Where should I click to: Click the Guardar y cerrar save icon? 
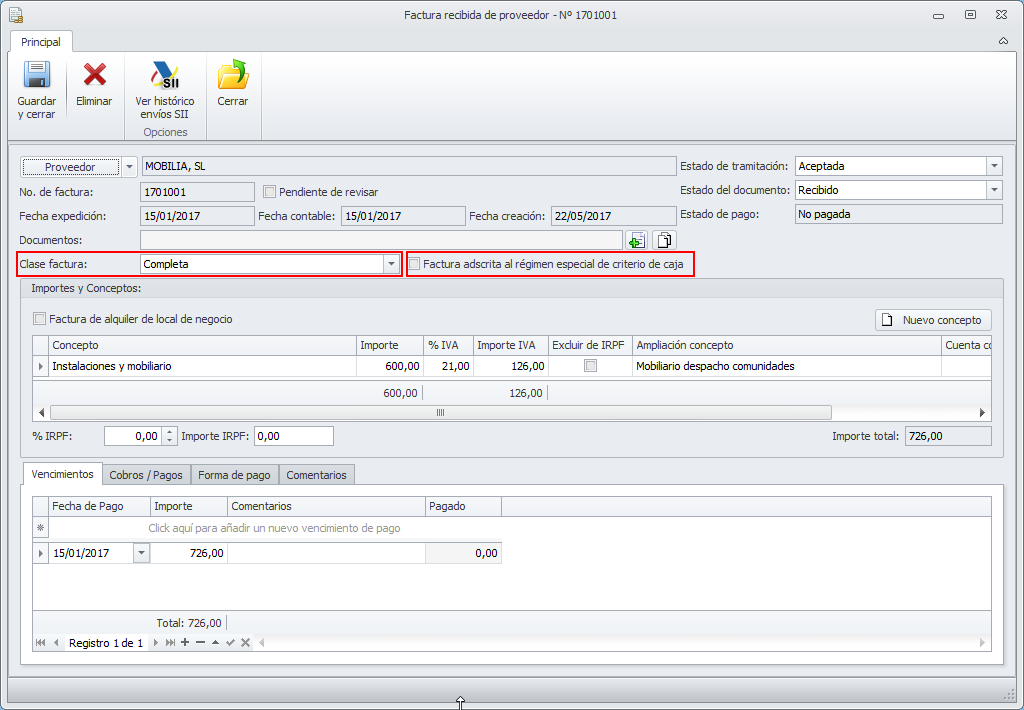(37, 76)
